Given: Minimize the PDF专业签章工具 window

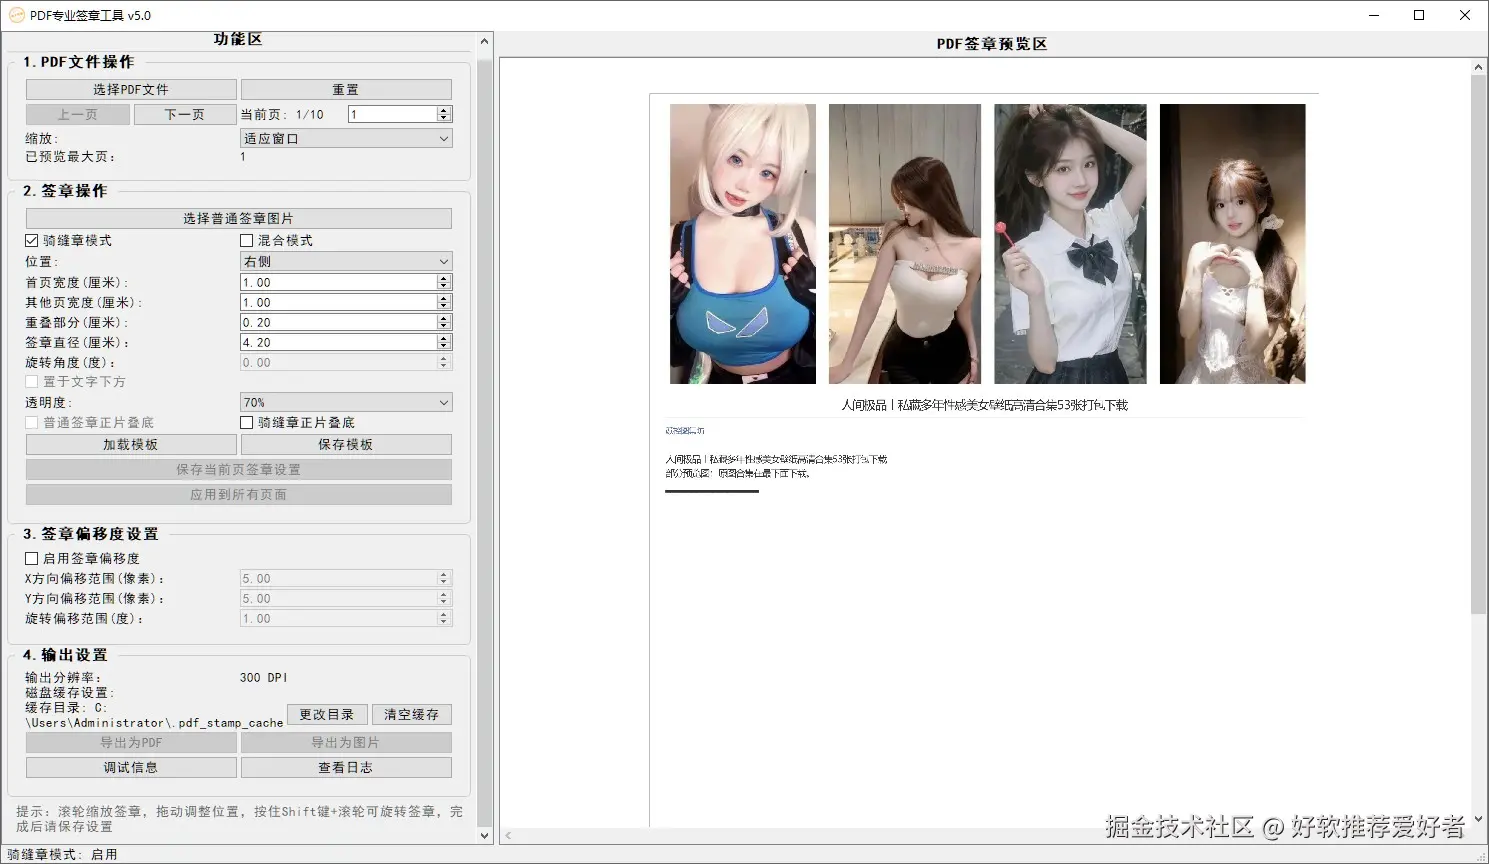Looking at the screenshot, I should (1373, 15).
